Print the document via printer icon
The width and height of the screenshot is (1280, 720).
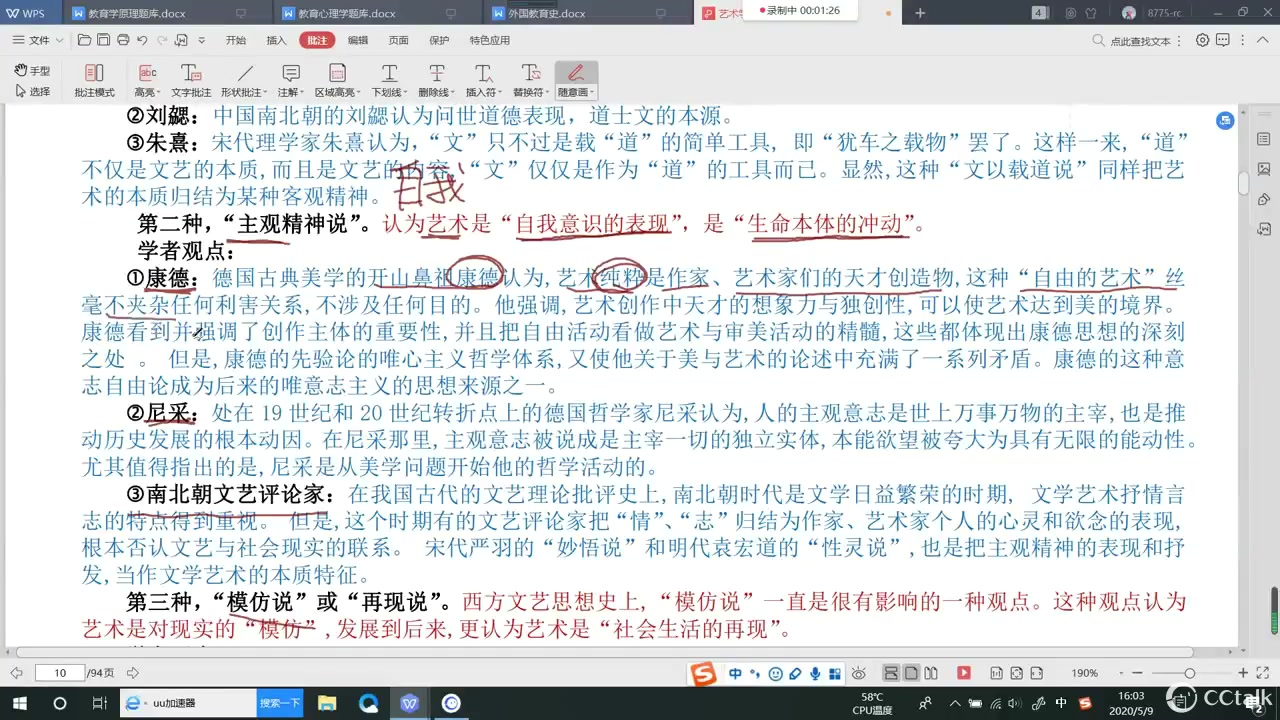[x=123, y=40]
